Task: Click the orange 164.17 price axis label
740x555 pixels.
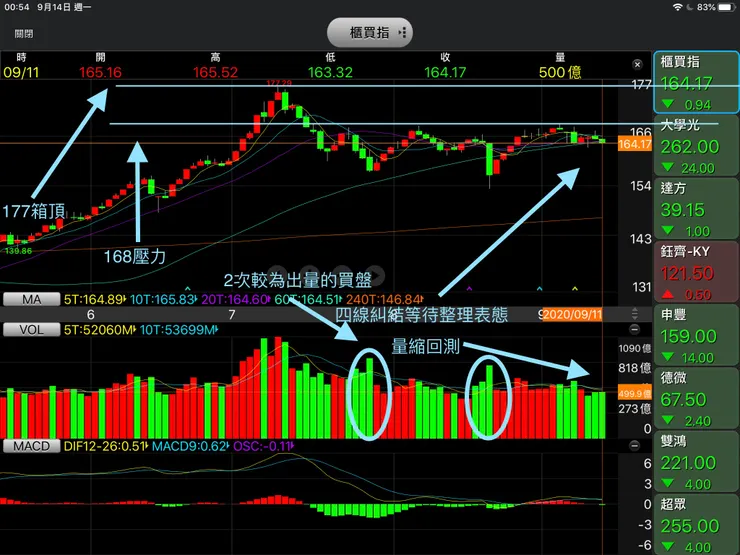Action: [x=635, y=144]
